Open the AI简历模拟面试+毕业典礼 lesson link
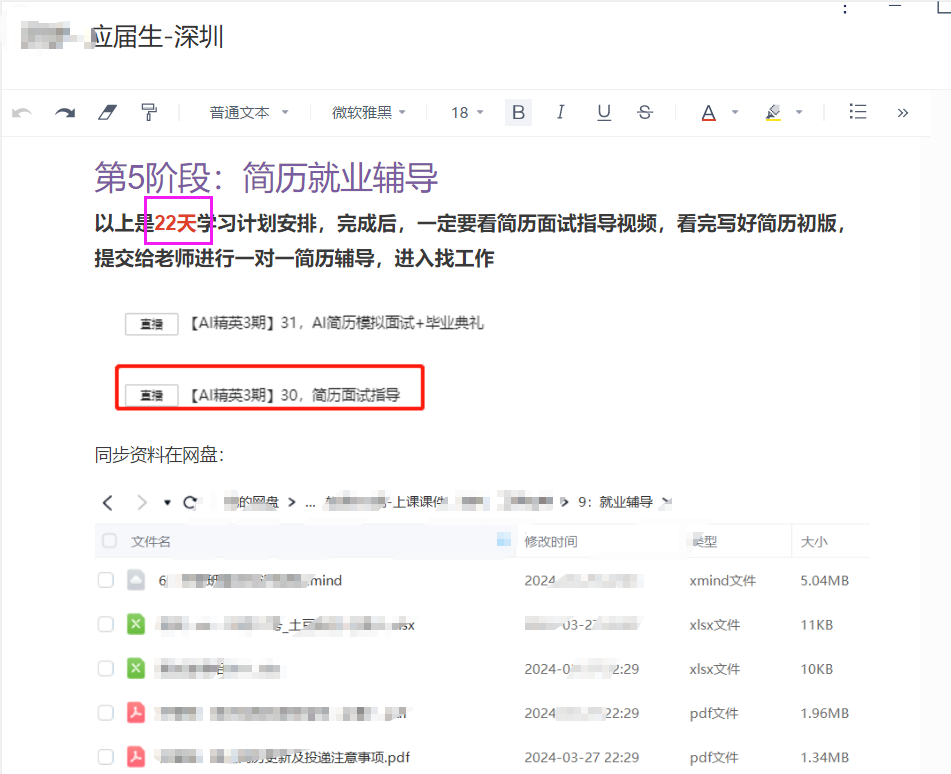951x774 pixels. 335,323
